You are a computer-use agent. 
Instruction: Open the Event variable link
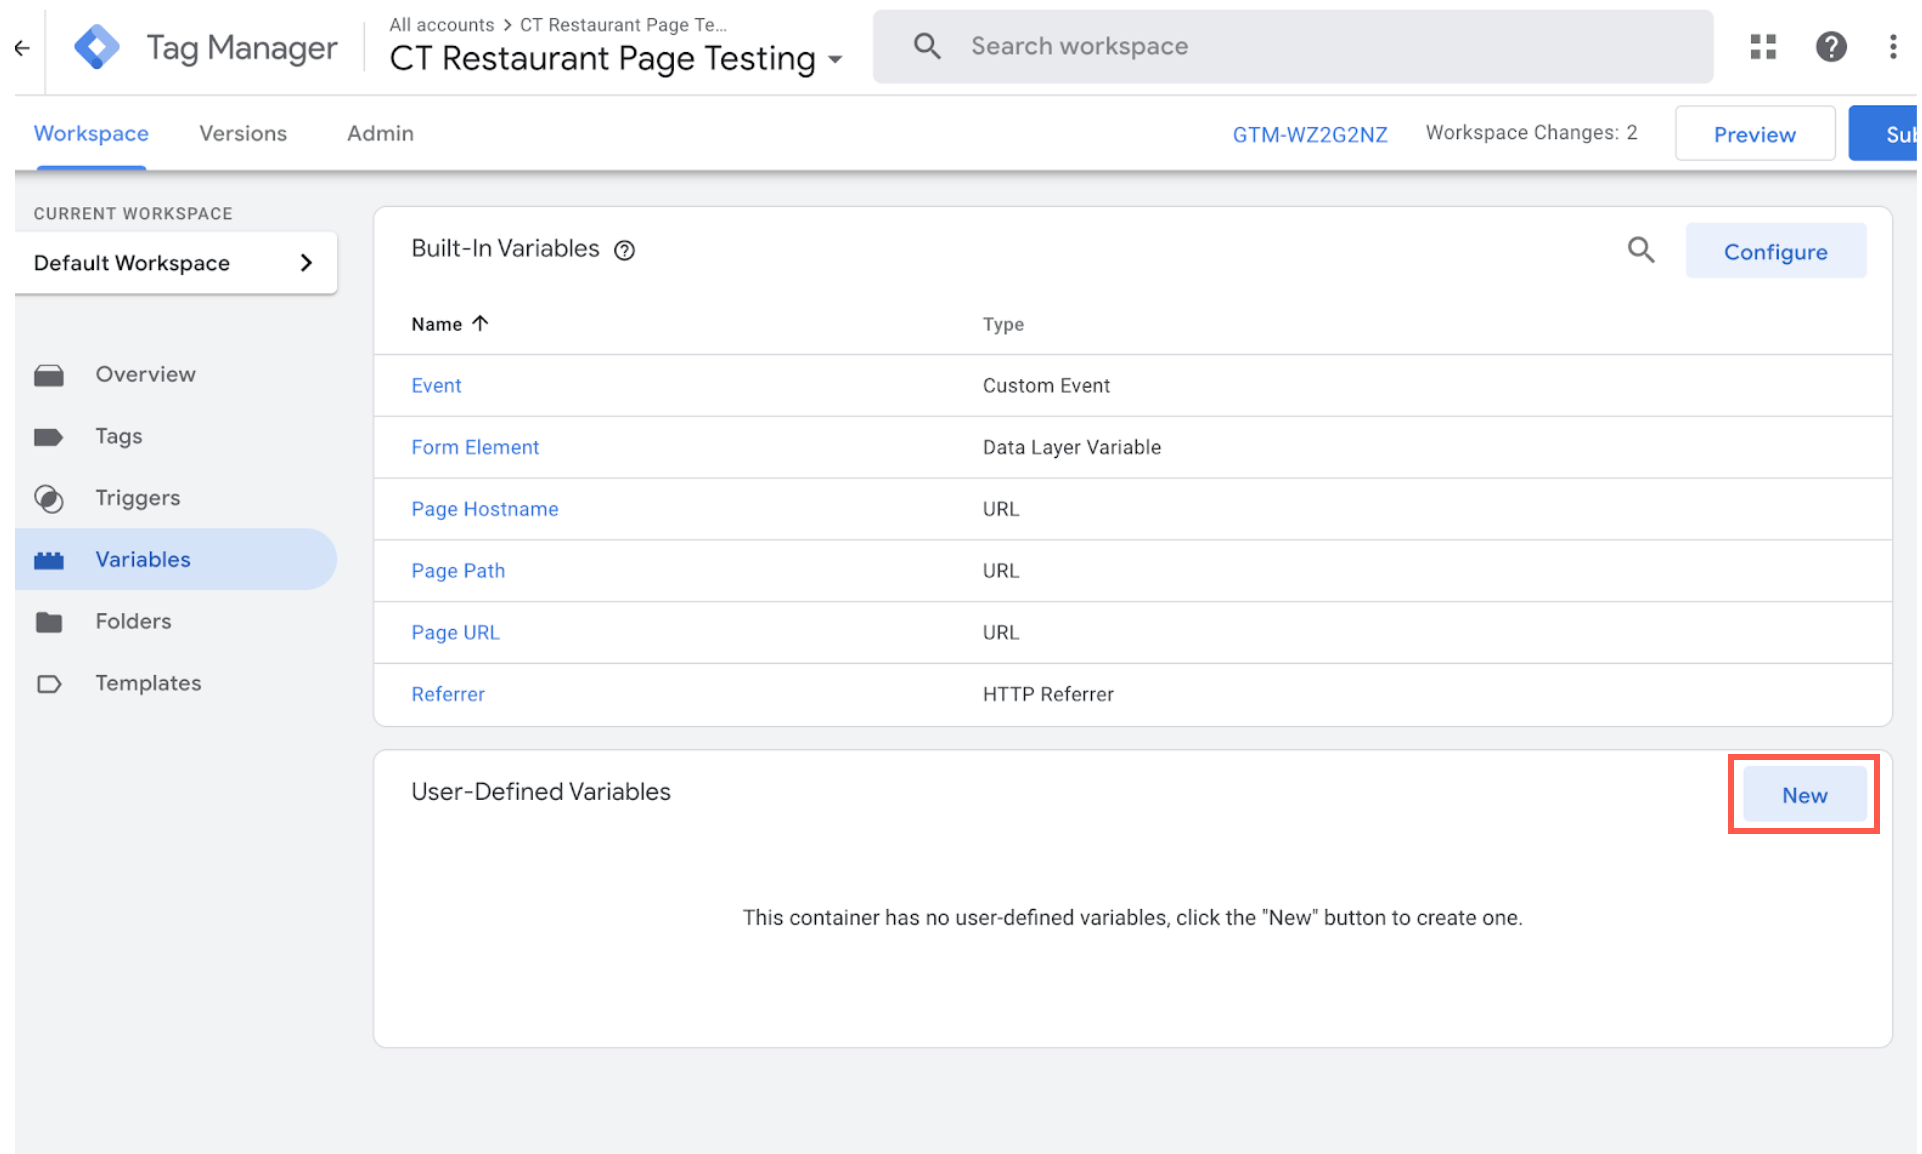(x=436, y=385)
